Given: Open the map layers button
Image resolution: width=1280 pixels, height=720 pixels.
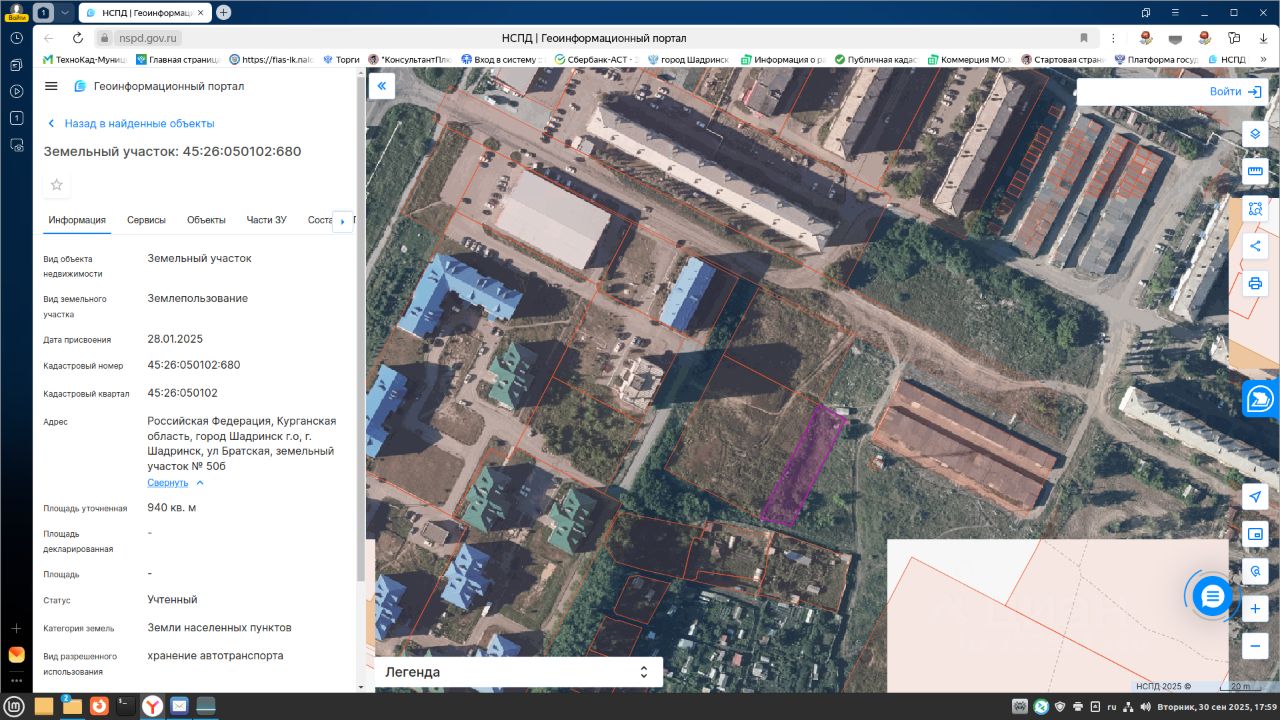Looking at the screenshot, I should [1255, 135].
